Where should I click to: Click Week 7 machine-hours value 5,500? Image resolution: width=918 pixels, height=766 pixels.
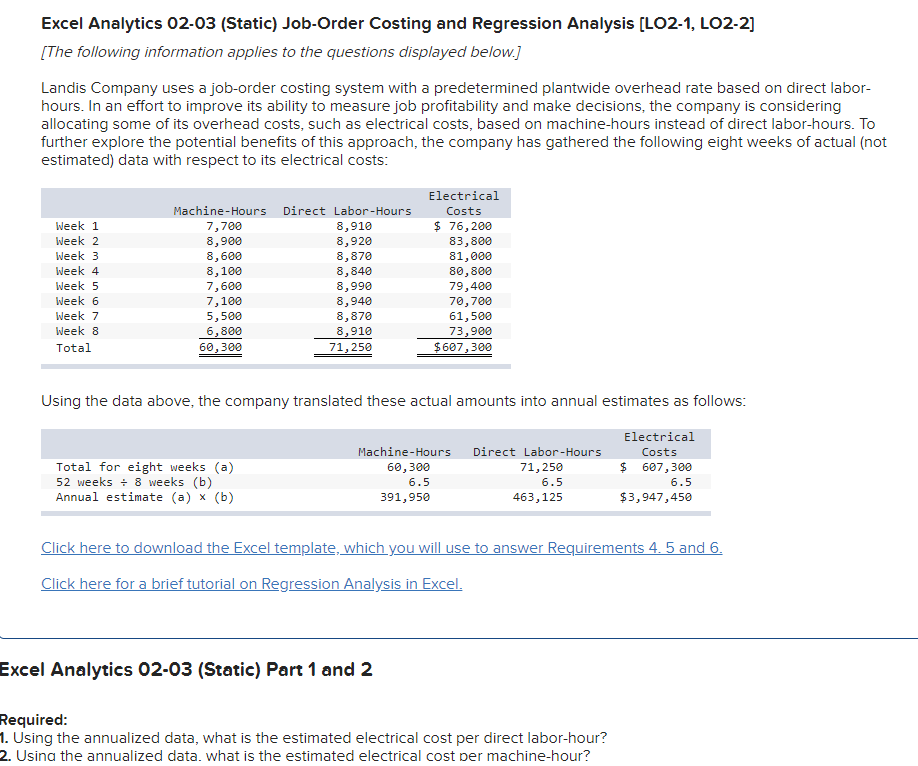point(224,316)
